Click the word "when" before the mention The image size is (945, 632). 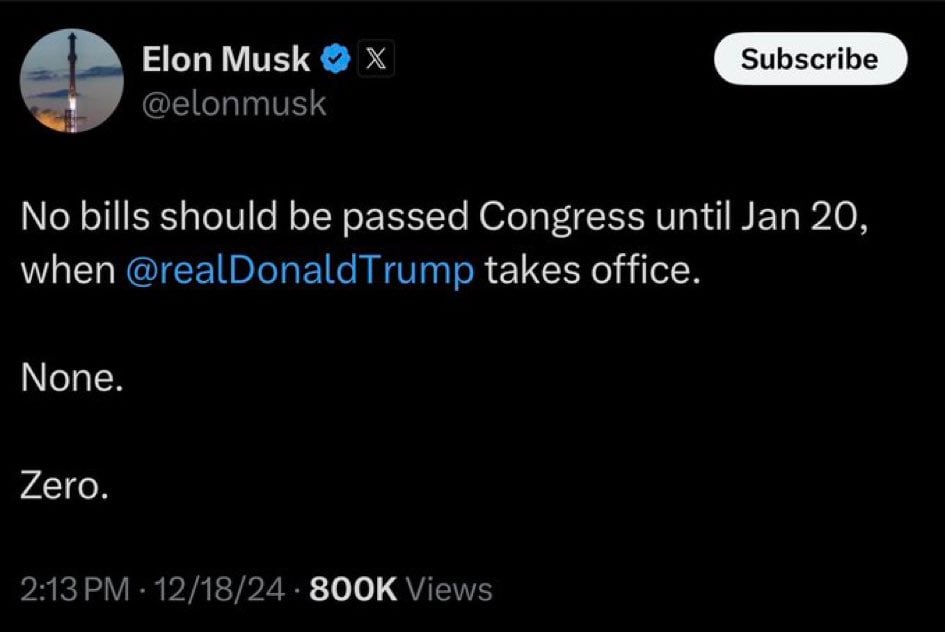pyautogui.click(x=68, y=272)
